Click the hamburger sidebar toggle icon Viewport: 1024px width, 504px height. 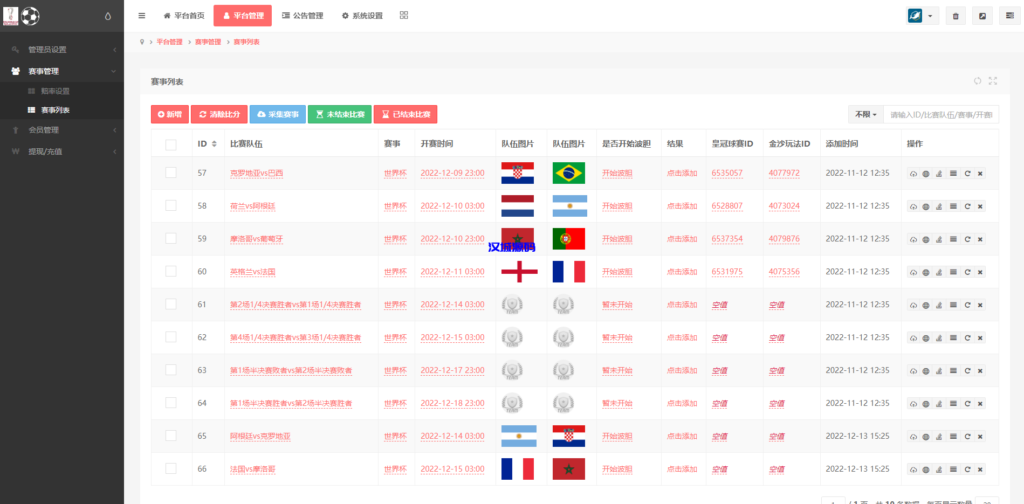(x=142, y=16)
